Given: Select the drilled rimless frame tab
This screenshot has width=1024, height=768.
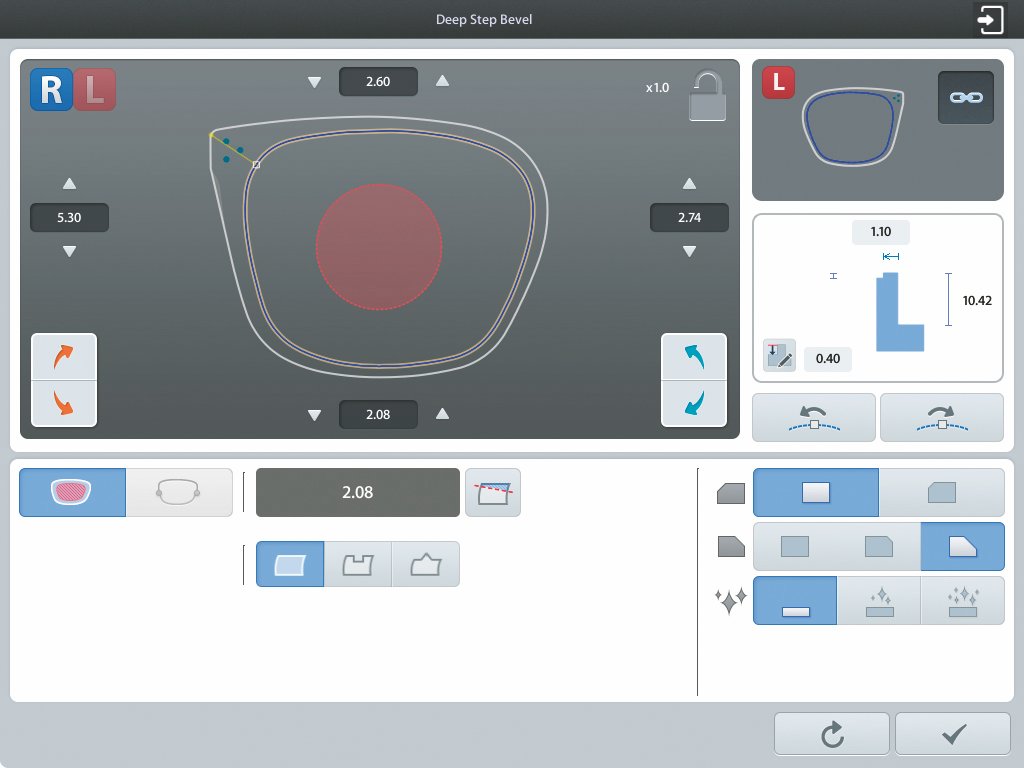Looking at the screenshot, I should [179, 493].
